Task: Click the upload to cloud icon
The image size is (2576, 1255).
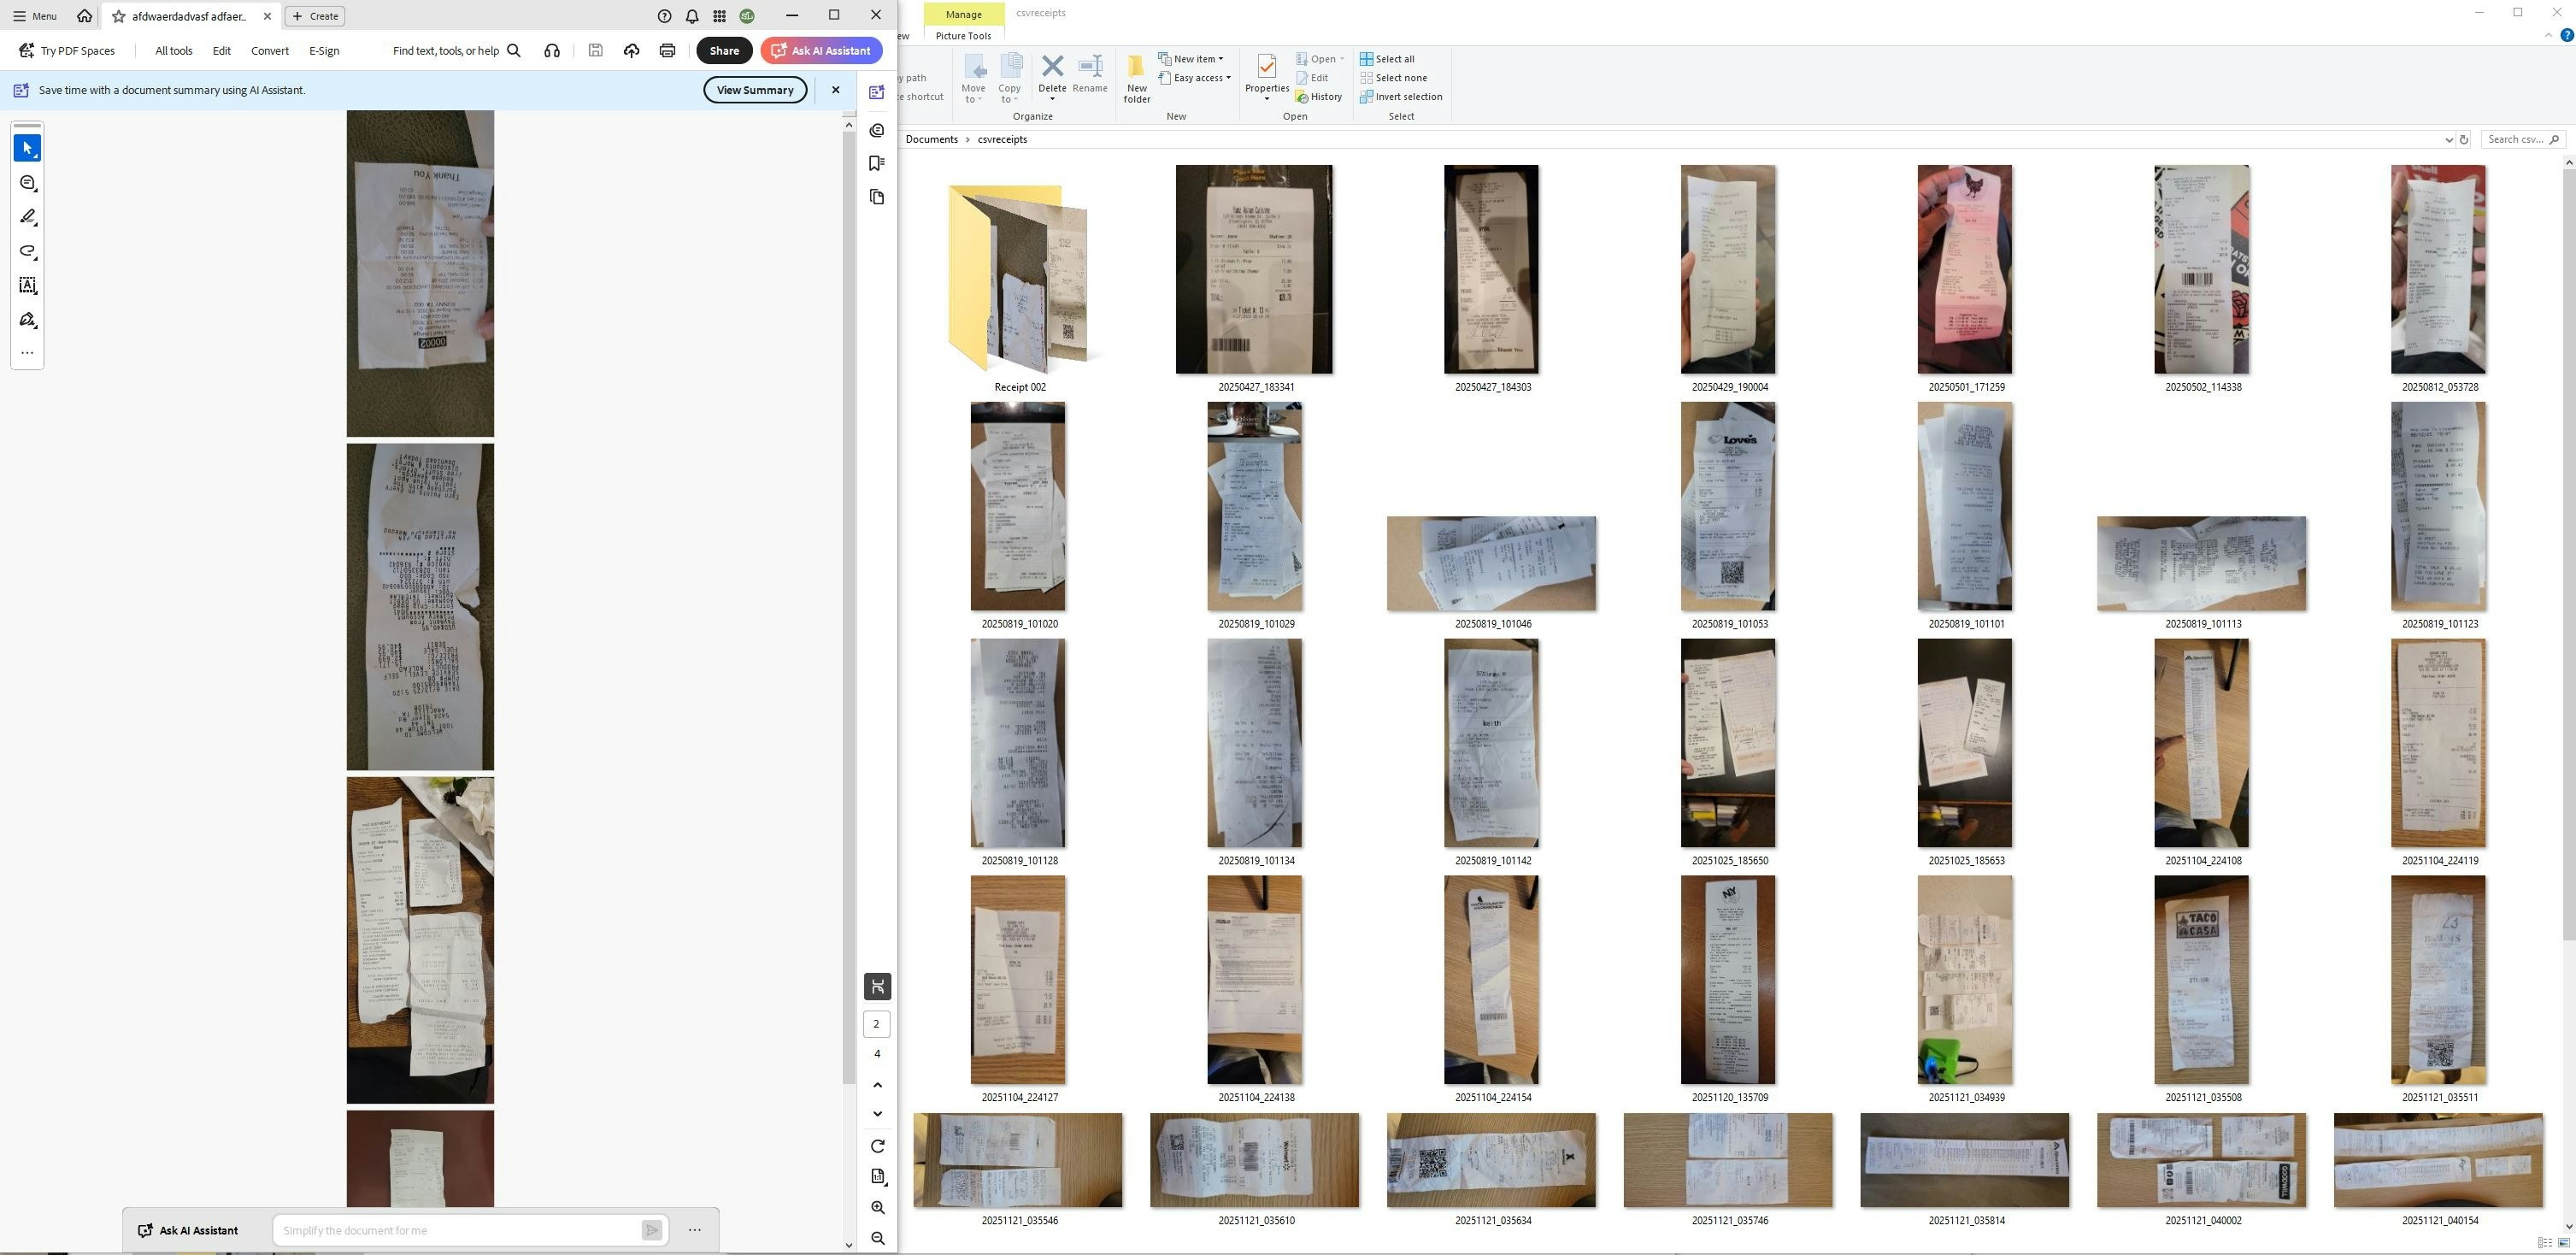Action: point(631,51)
